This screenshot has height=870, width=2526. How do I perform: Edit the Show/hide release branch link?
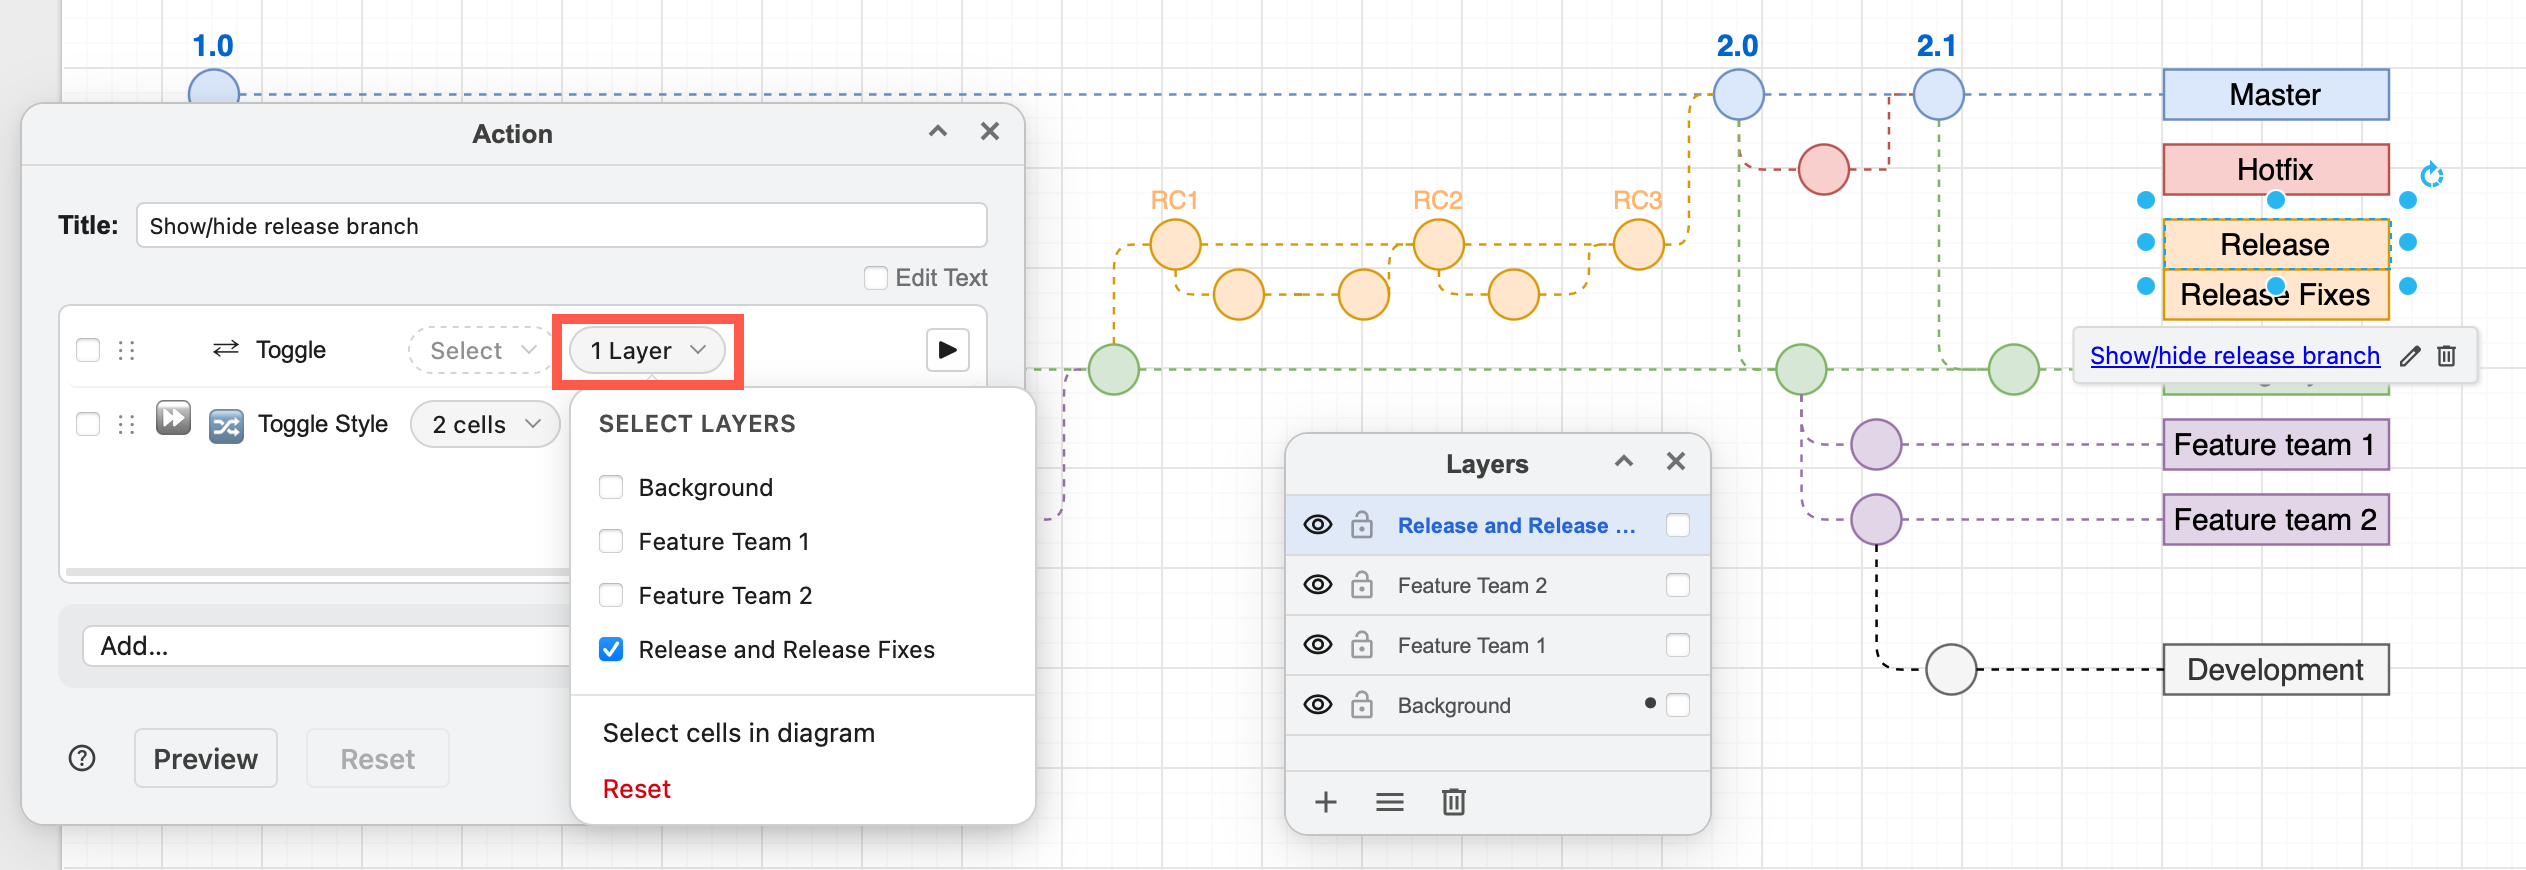point(2411,356)
